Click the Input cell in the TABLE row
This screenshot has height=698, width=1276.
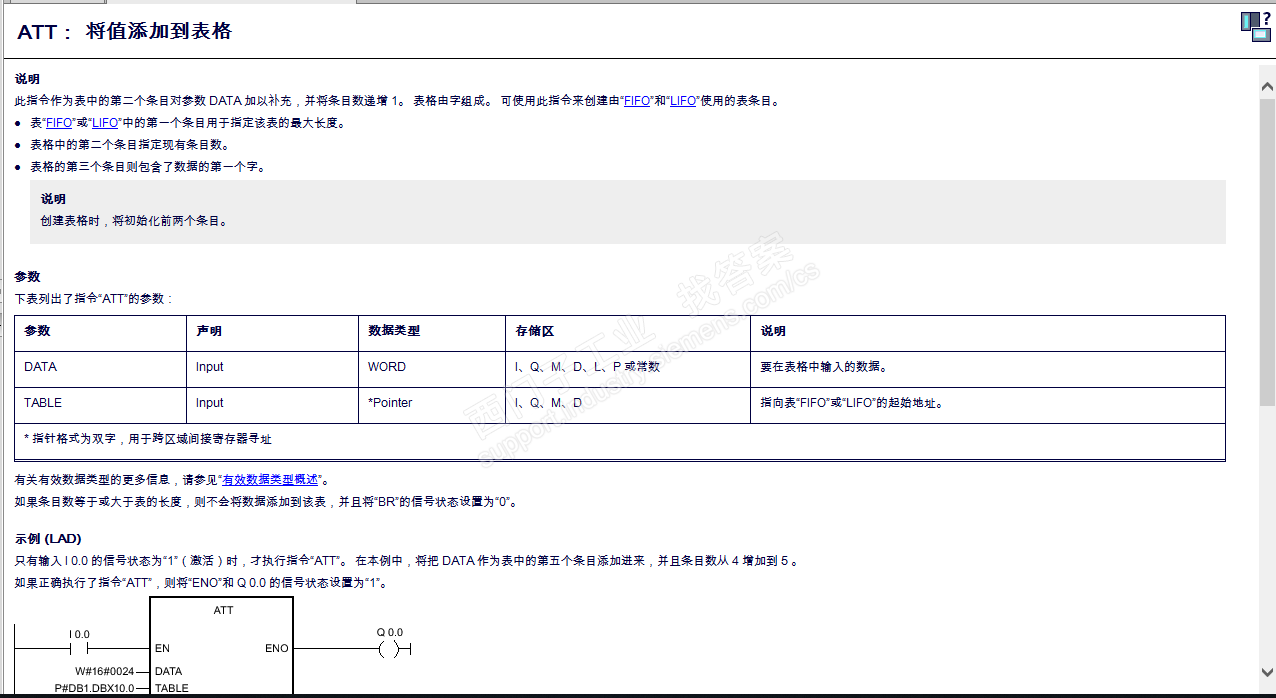click(272, 405)
